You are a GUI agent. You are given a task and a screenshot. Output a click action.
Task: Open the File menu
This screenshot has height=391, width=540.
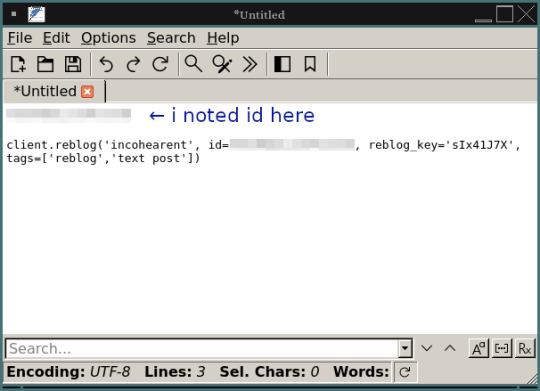coord(20,38)
